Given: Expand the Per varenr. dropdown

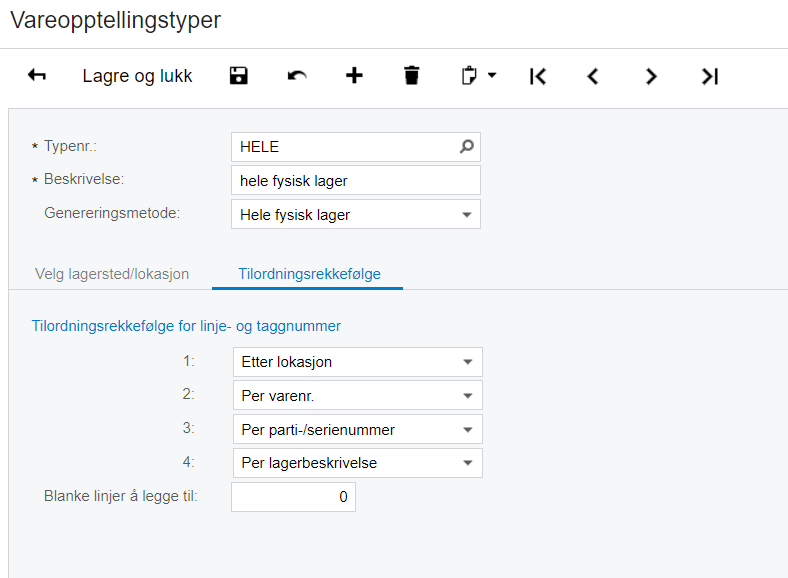Looking at the screenshot, I should point(468,396).
